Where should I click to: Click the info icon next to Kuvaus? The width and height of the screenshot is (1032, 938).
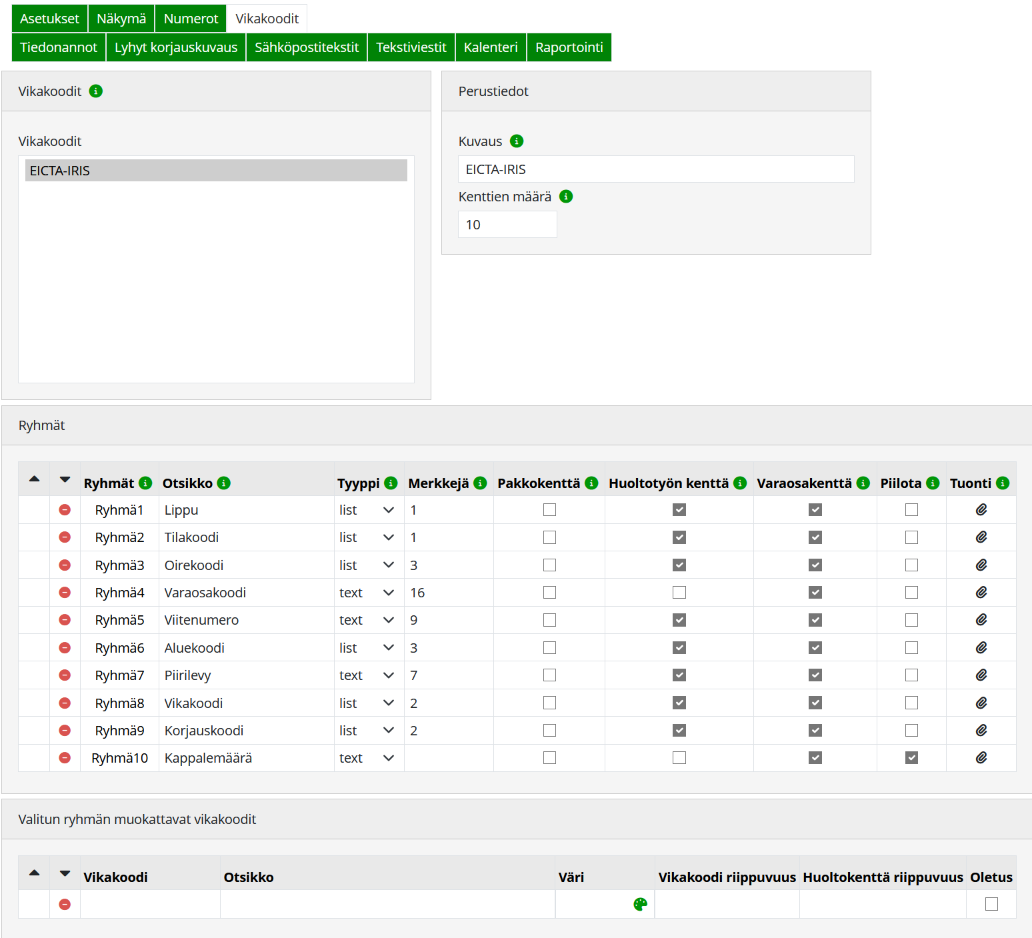pos(517,141)
